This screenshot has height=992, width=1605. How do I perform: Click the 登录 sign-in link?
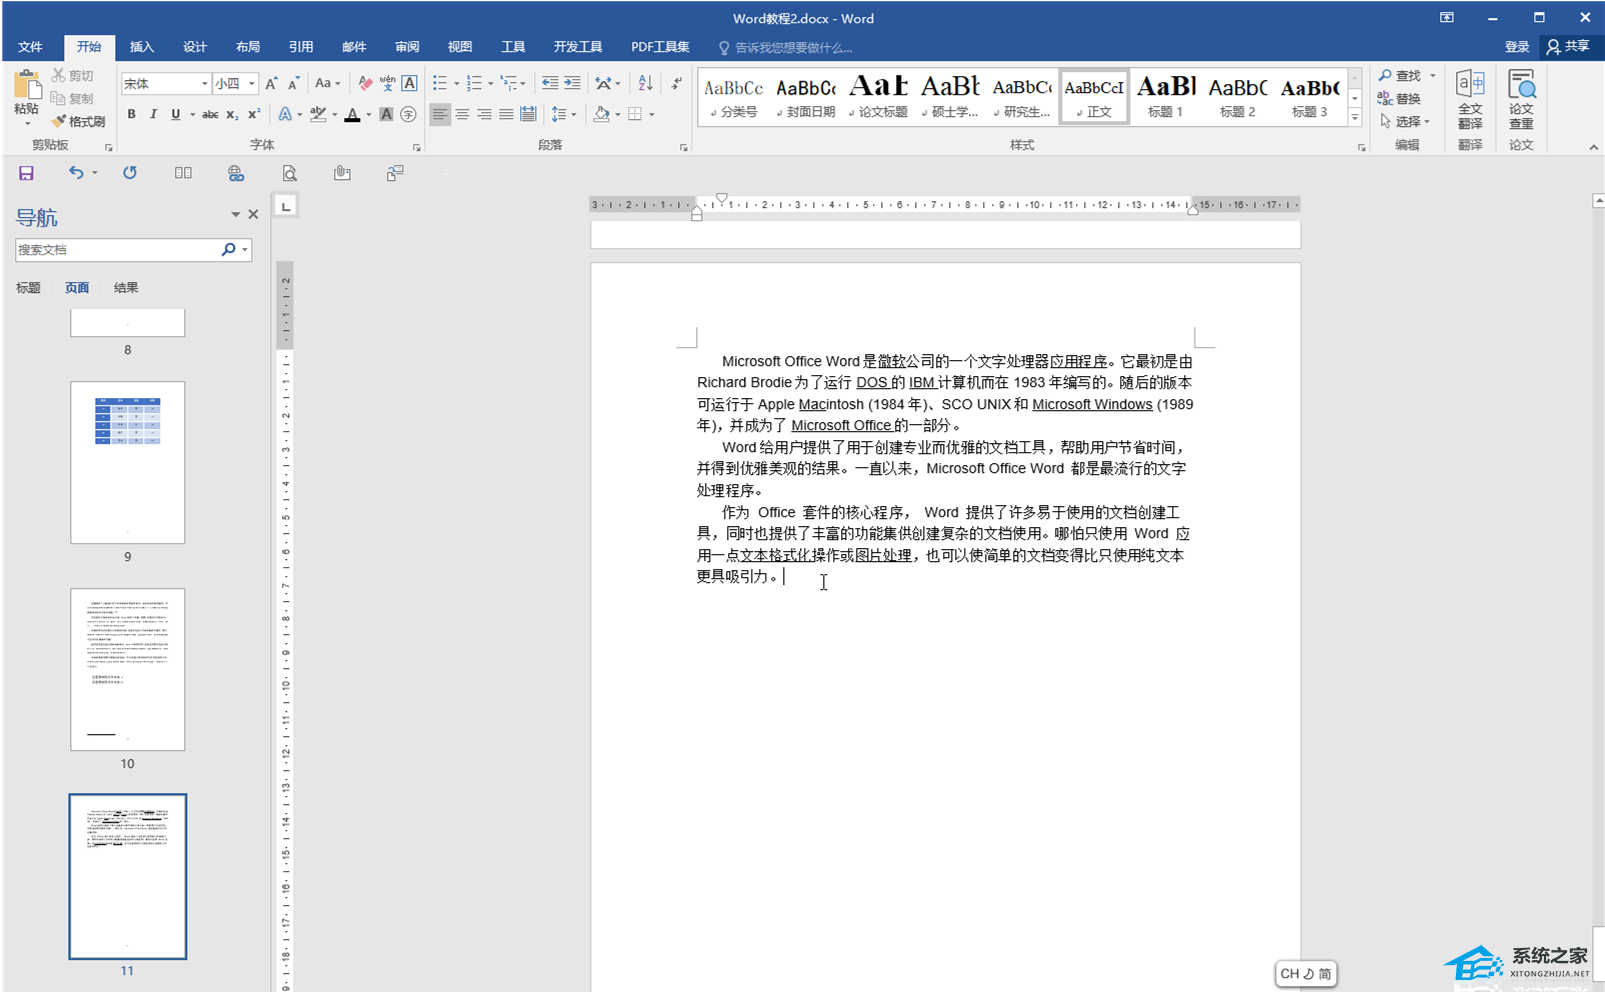point(1517,47)
